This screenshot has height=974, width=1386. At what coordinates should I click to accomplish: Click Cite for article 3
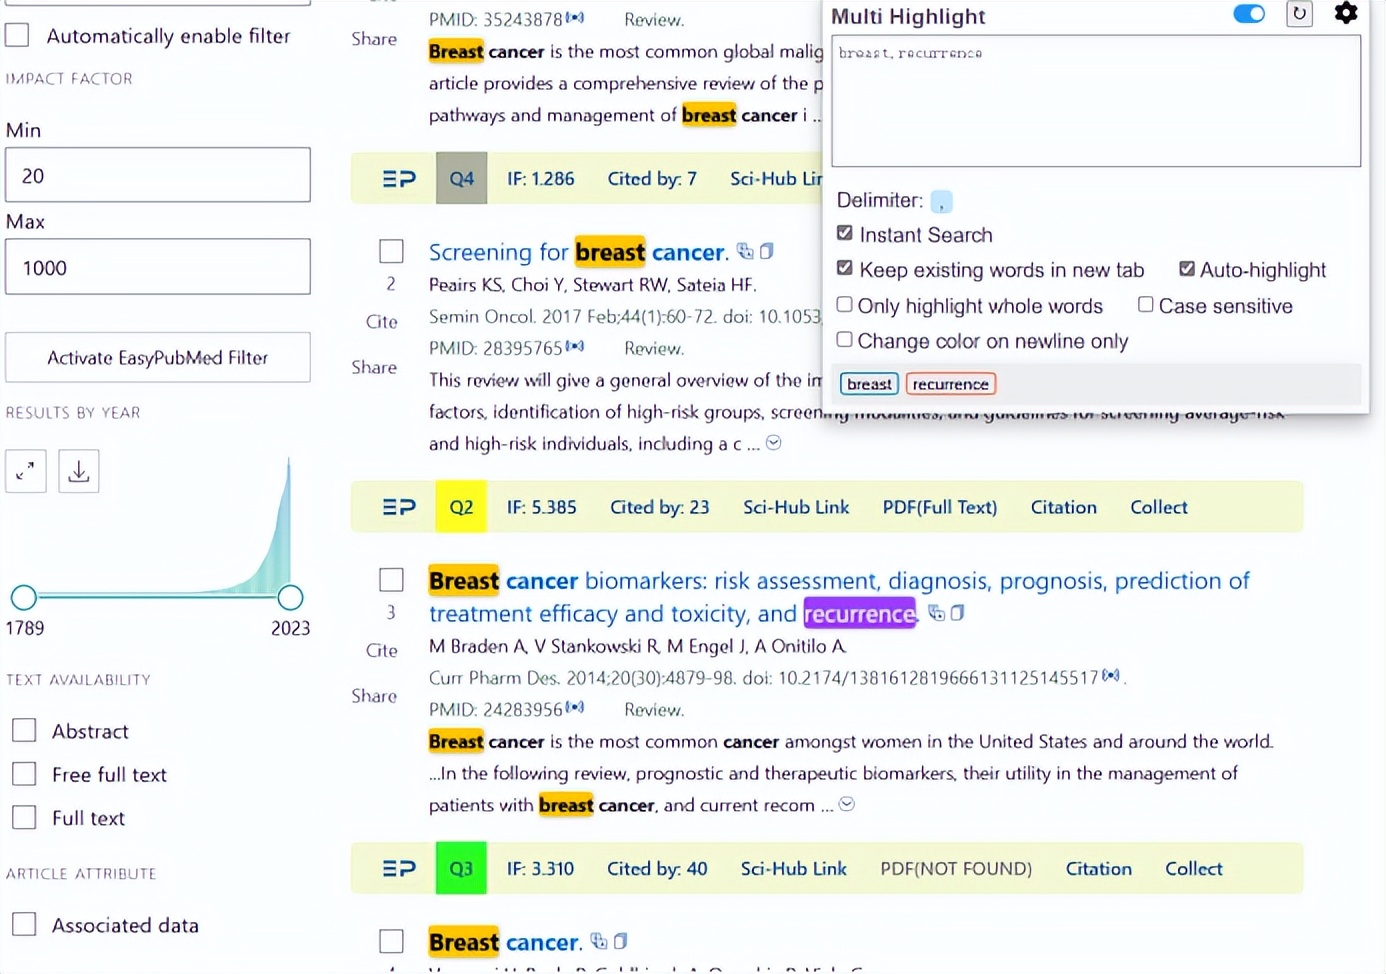[382, 650]
